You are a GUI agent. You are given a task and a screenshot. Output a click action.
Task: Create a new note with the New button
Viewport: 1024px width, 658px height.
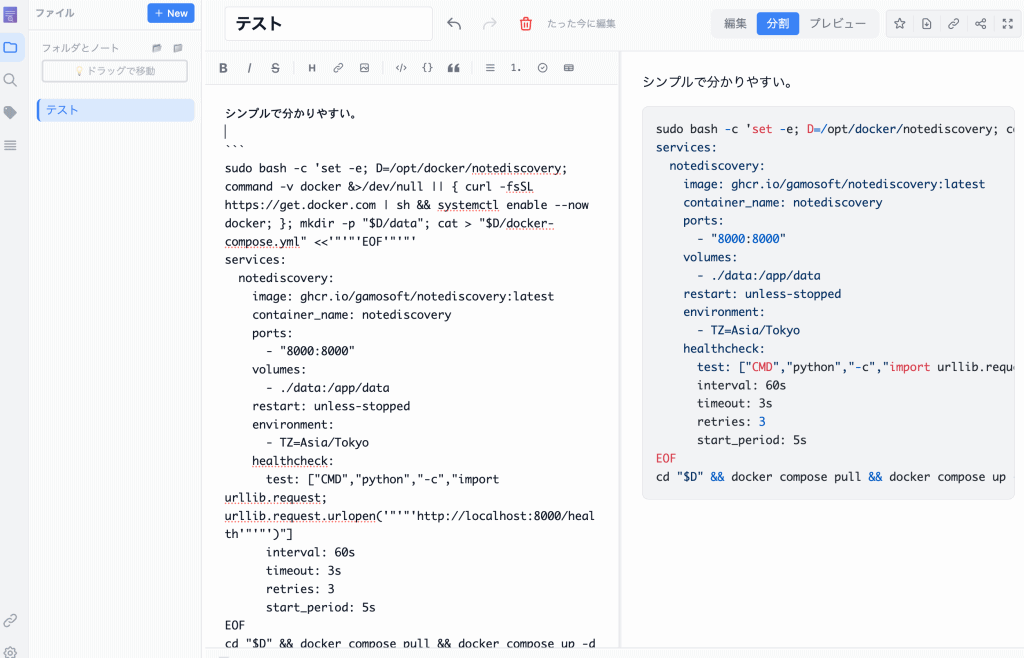coord(171,13)
